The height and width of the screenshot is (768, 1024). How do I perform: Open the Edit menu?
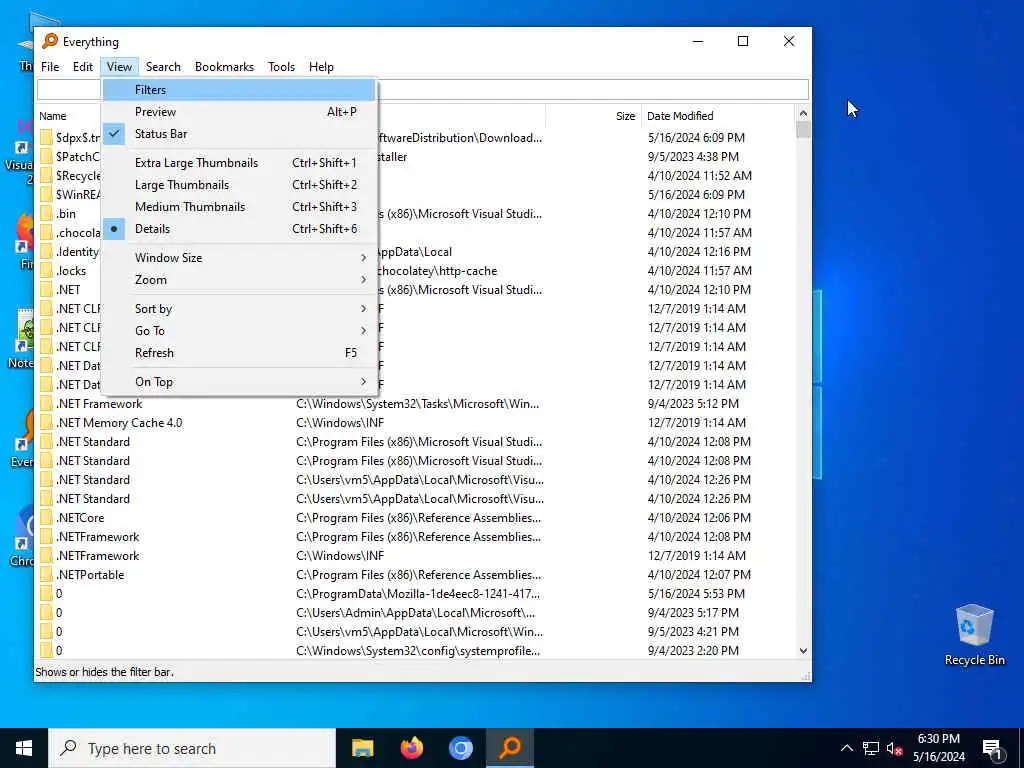tap(83, 67)
